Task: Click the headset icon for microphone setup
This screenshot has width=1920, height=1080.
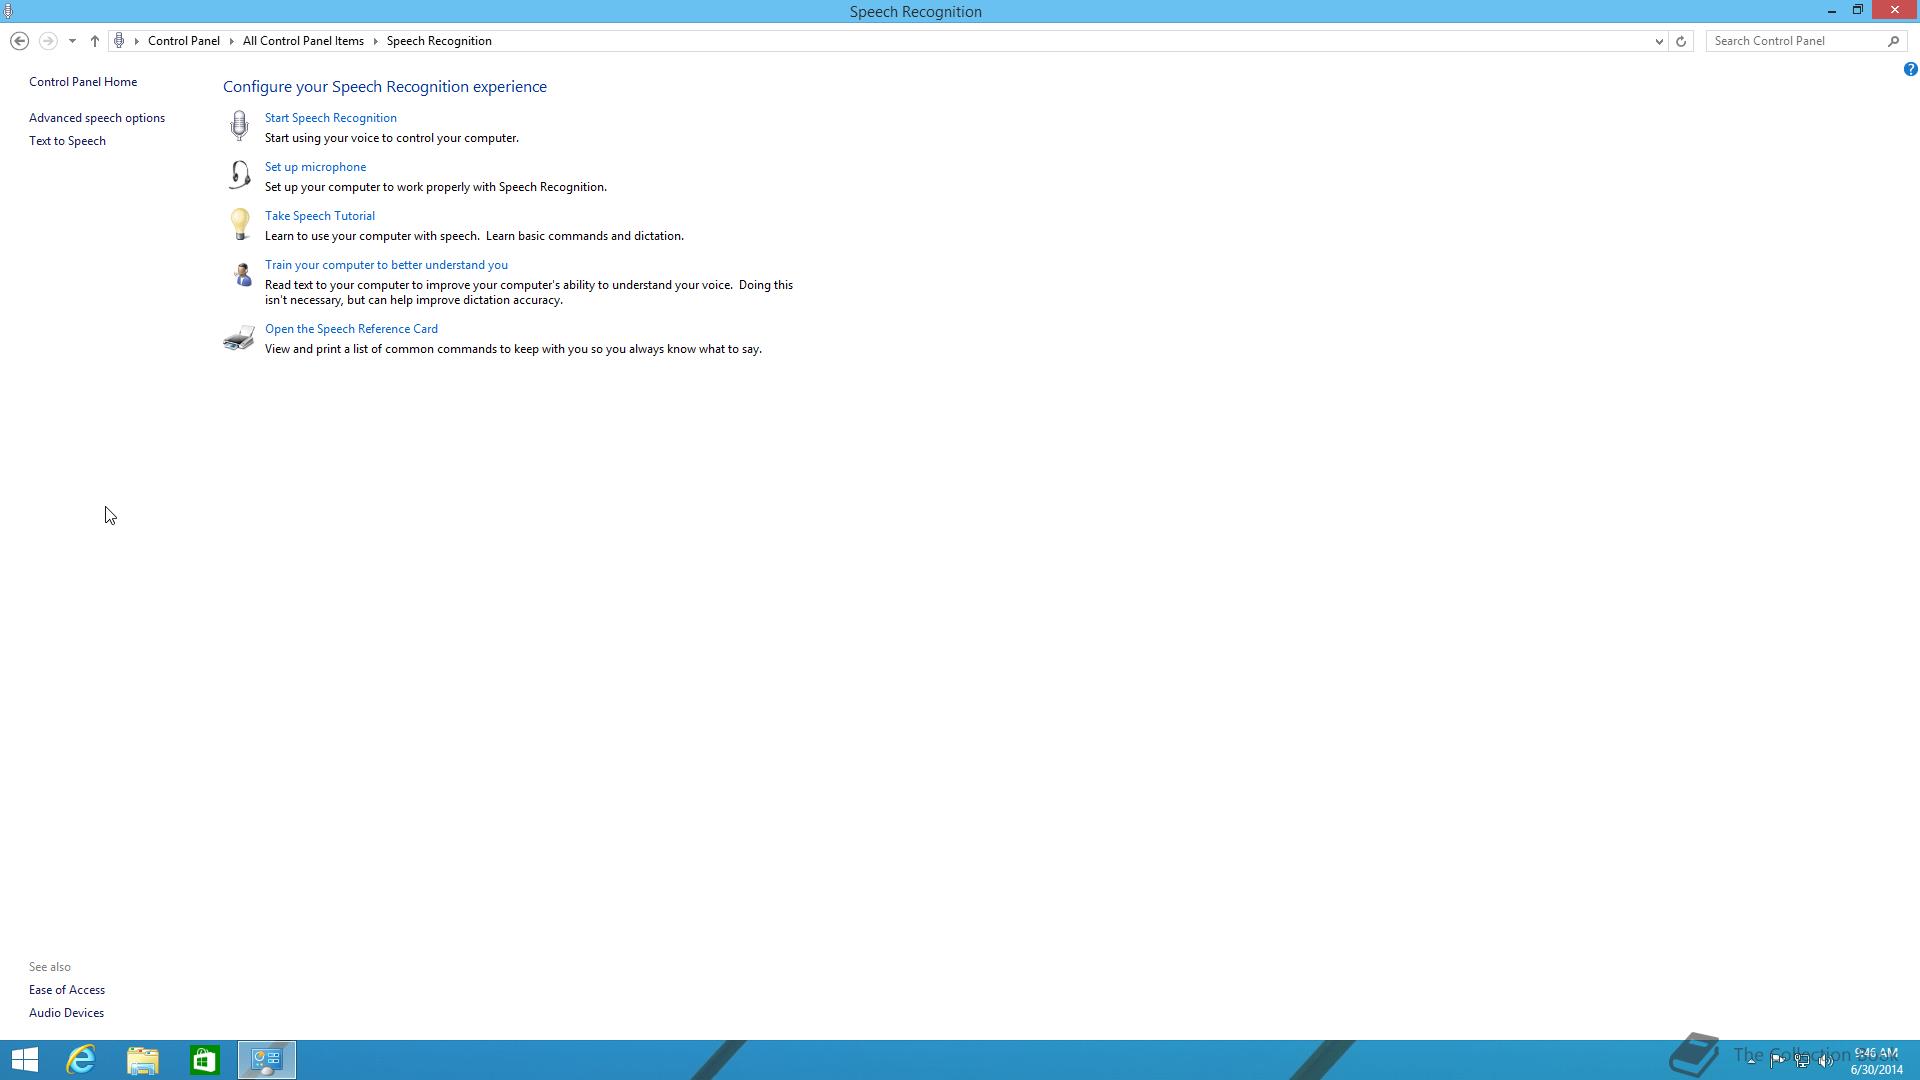Action: coord(239,175)
